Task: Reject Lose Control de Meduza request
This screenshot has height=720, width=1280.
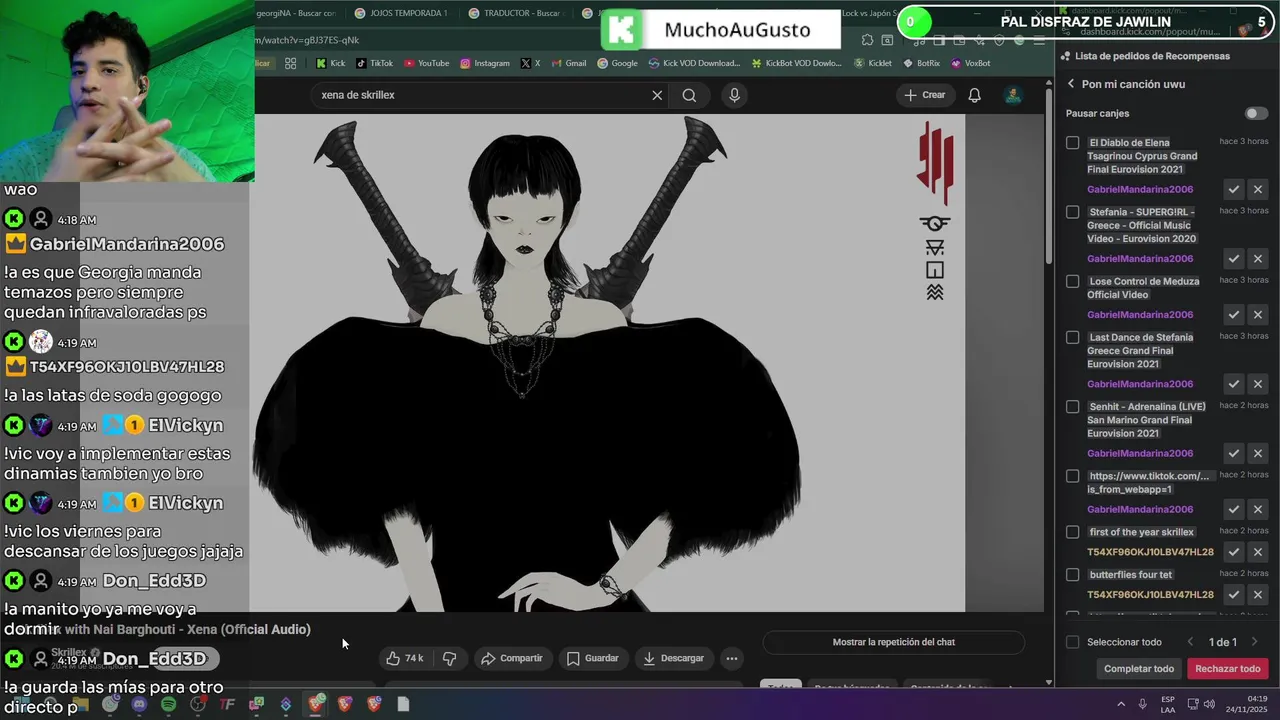Action: pos(1258,315)
